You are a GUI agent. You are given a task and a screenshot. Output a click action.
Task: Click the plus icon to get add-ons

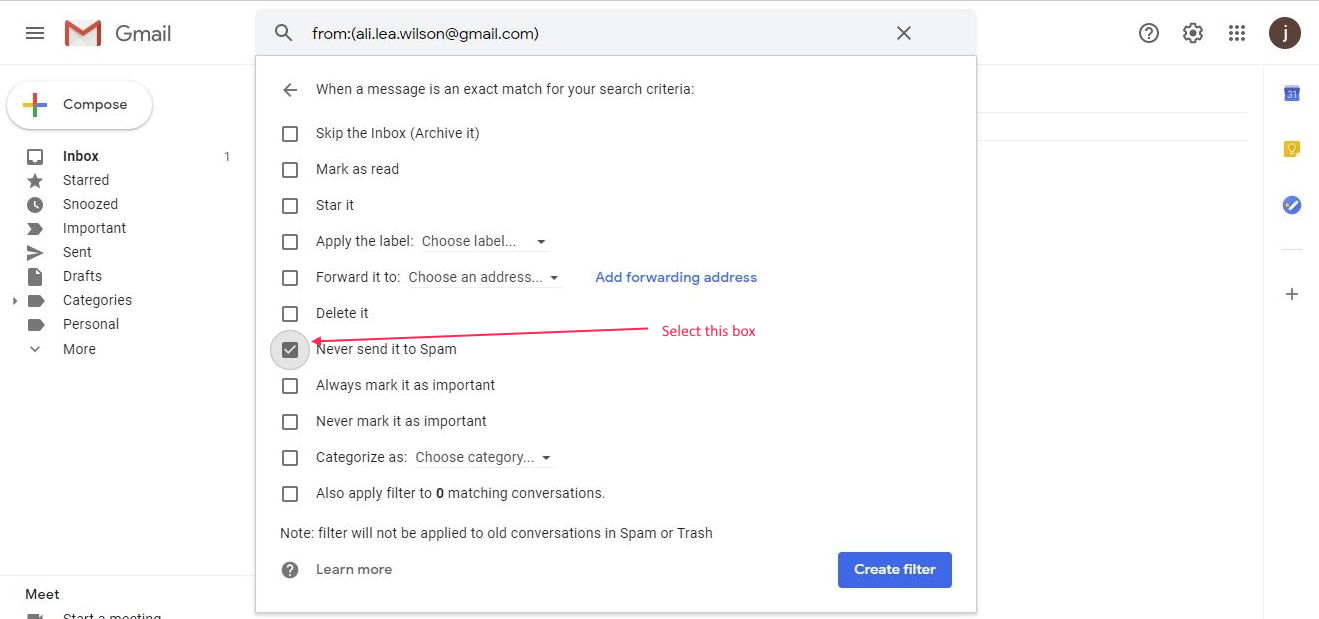(1292, 294)
